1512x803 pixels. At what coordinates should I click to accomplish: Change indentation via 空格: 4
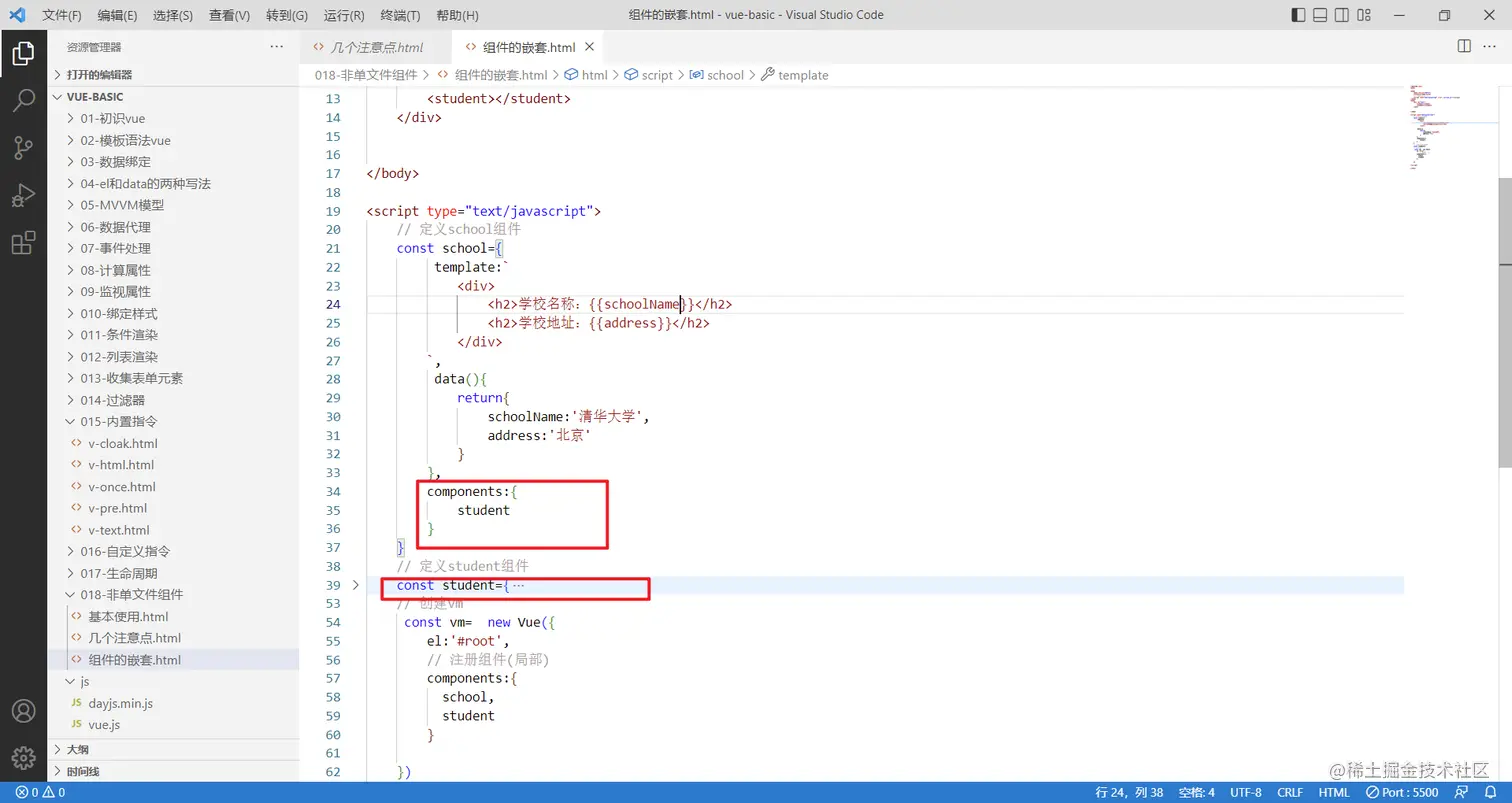(x=1196, y=792)
